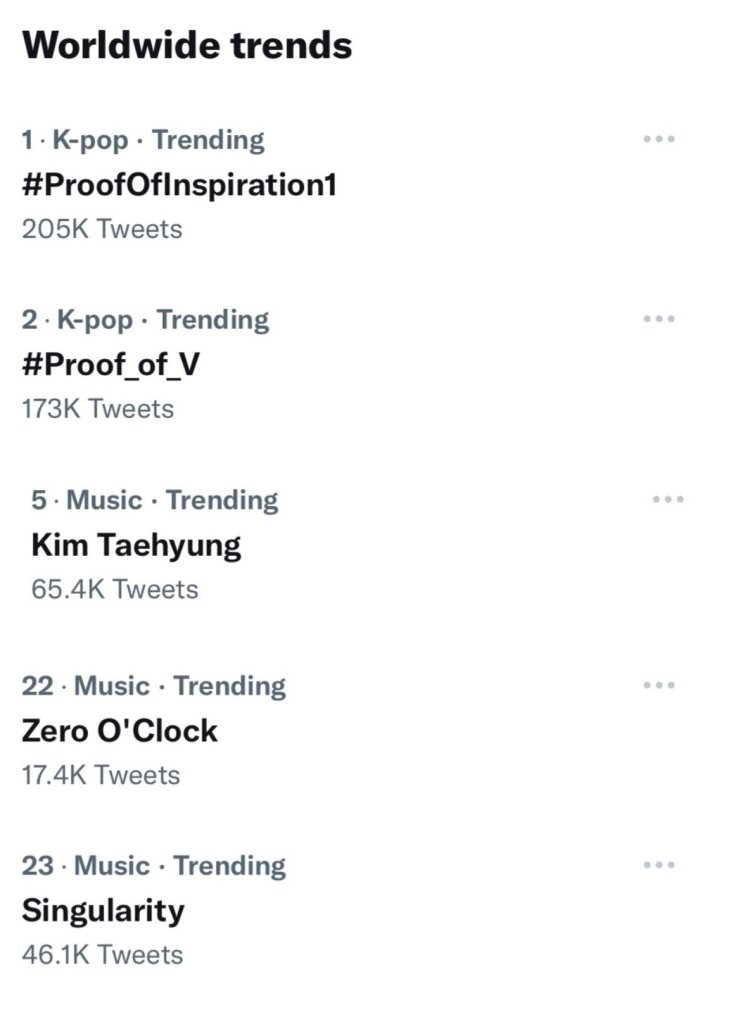Select the Zero O'Clock trend

click(119, 731)
